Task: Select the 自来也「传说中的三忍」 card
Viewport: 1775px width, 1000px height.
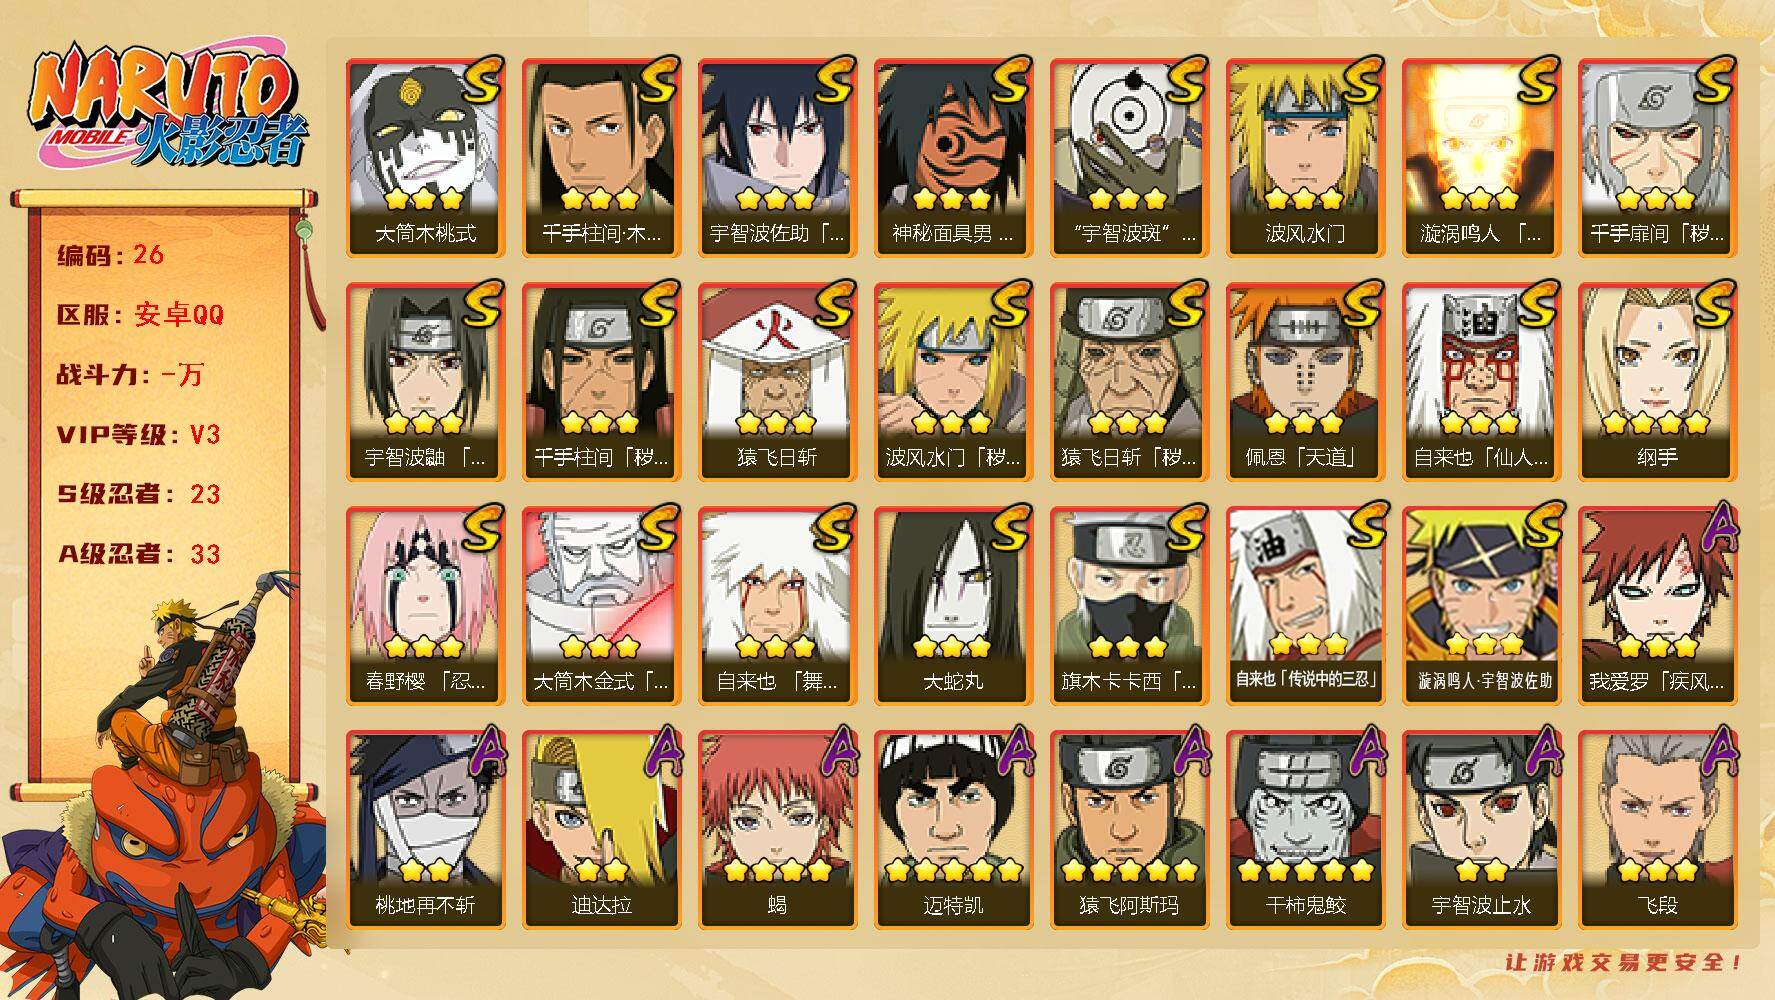Action: [x=1305, y=606]
